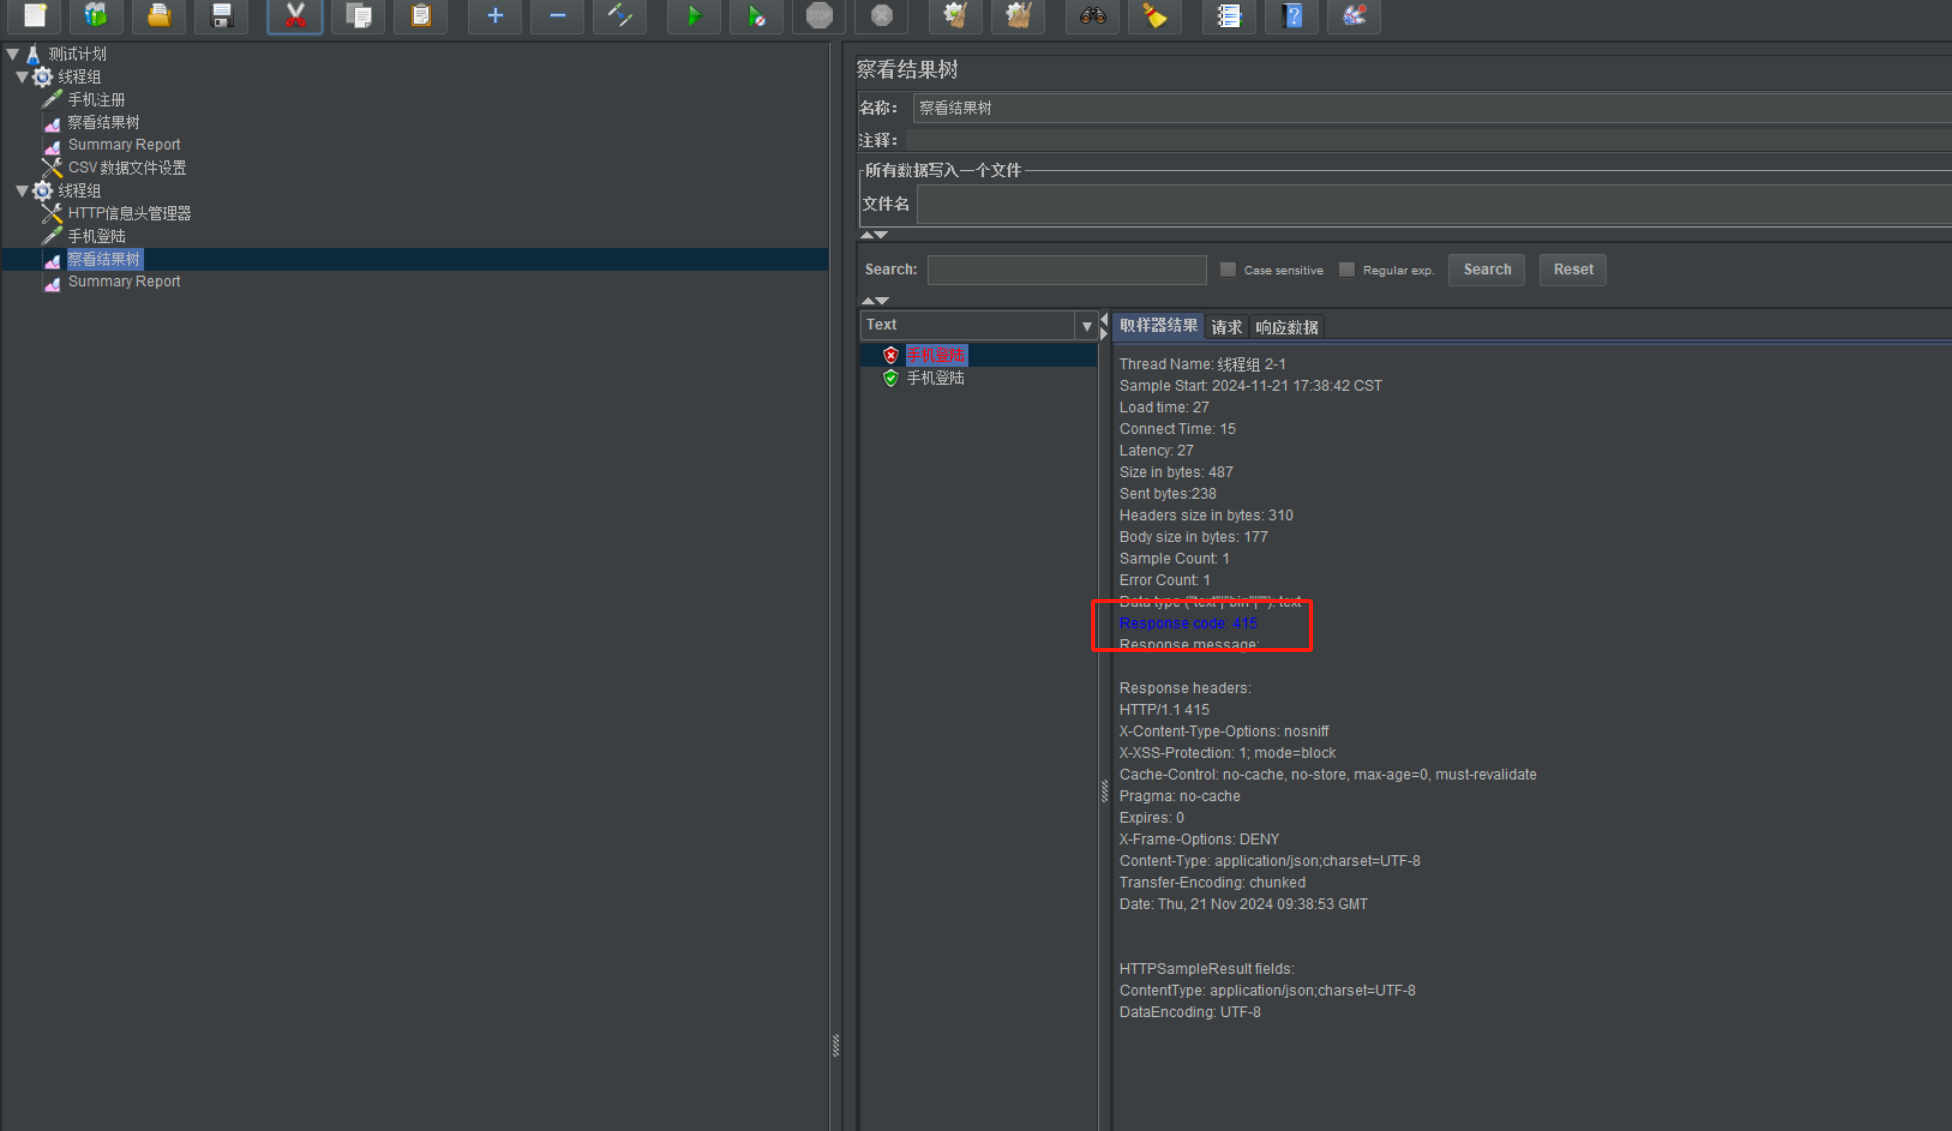Collapse the second 线程组 thread group
This screenshot has height=1131, width=1952.
point(22,190)
